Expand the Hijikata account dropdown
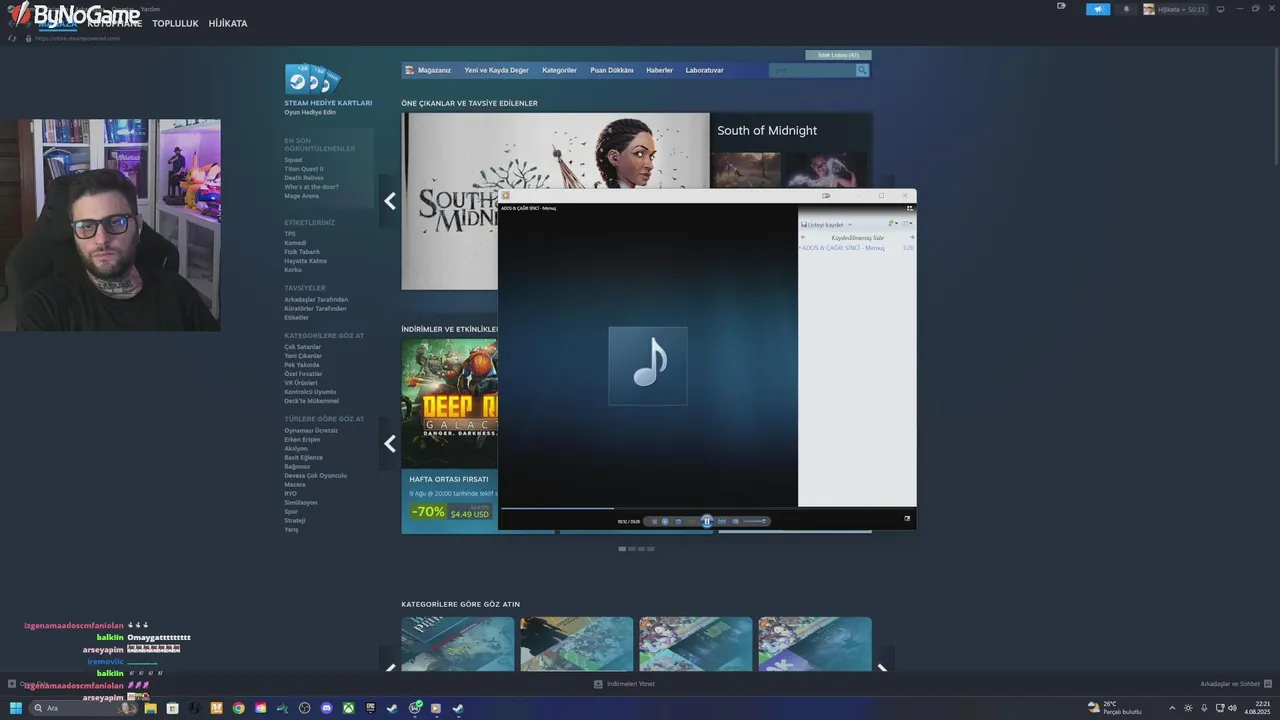The width and height of the screenshot is (1280, 720). click(1174, 9)
